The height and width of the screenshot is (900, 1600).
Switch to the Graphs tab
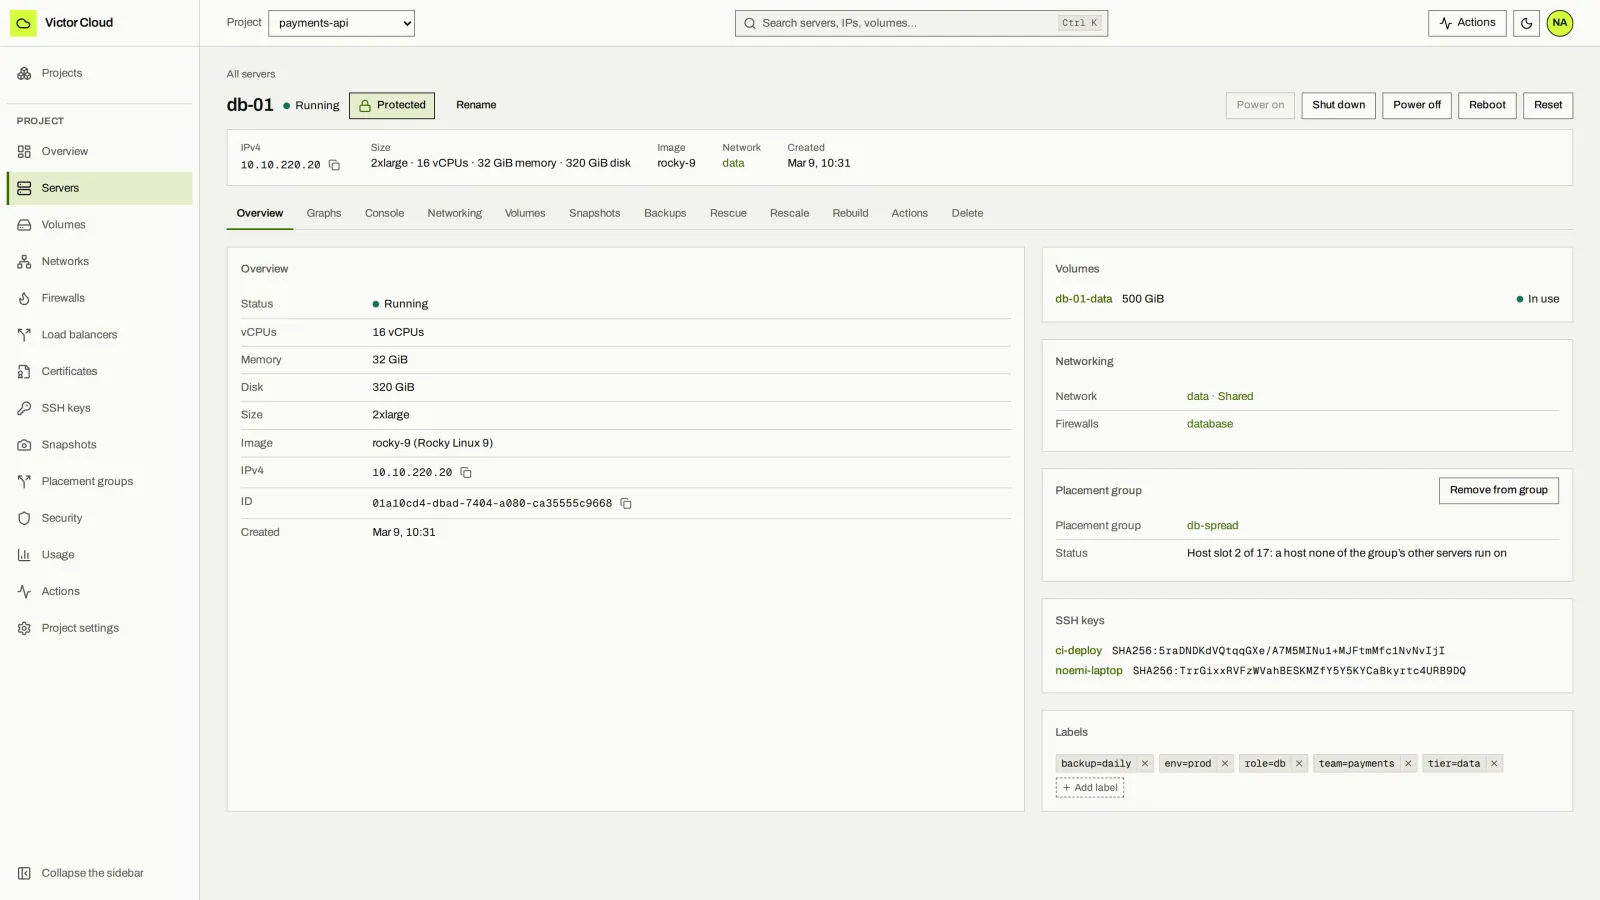point(324,214)
